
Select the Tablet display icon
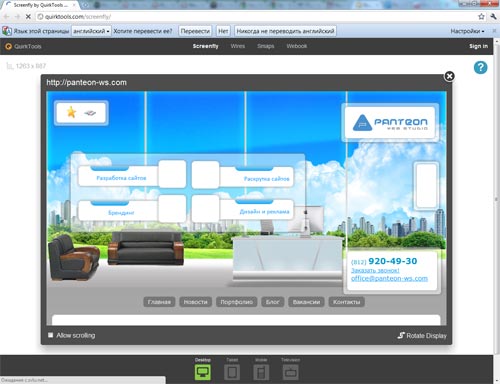232,372
